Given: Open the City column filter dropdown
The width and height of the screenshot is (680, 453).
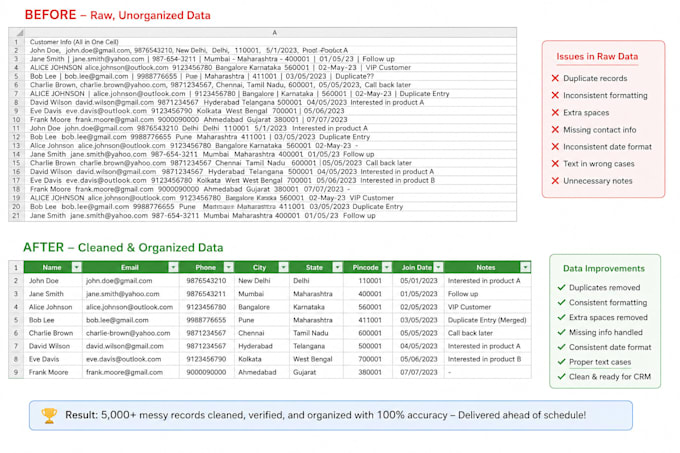Looking at the screenshot, I should tap(283, 267).
